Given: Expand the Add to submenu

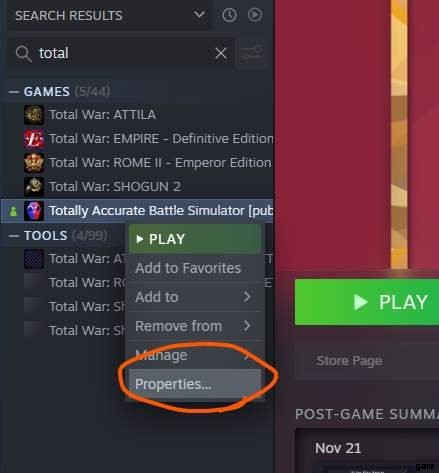Looking at the screenshot, I should pos(194,297).
